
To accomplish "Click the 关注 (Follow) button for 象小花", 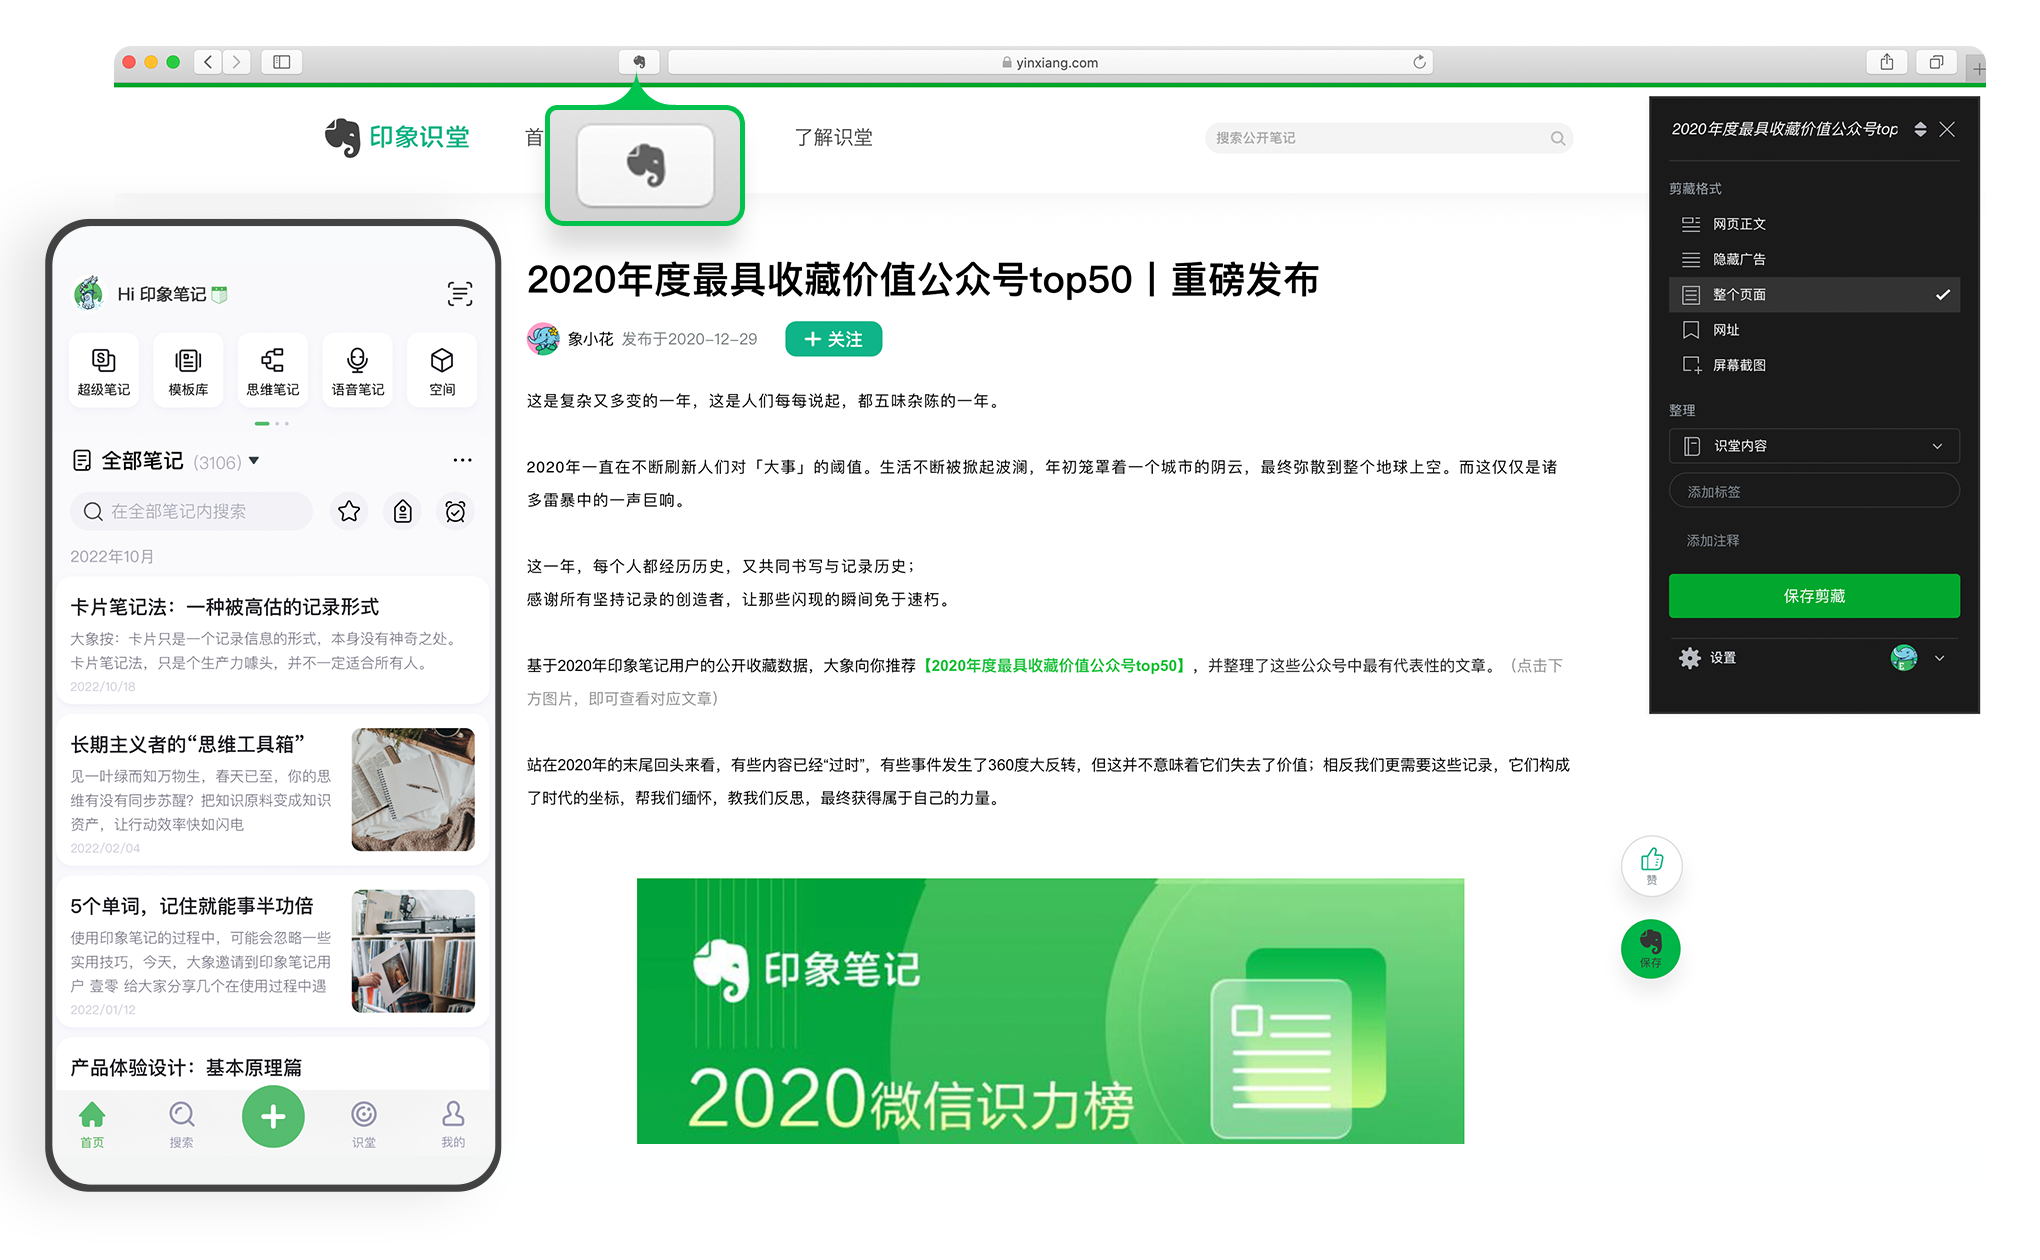I will (x=832, y=339).
